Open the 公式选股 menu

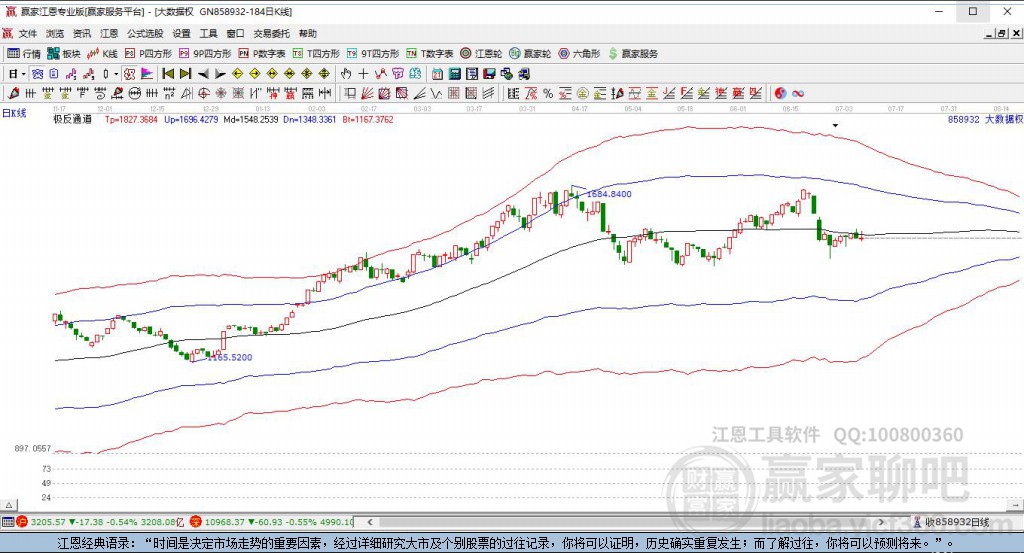tap(145, 33)
